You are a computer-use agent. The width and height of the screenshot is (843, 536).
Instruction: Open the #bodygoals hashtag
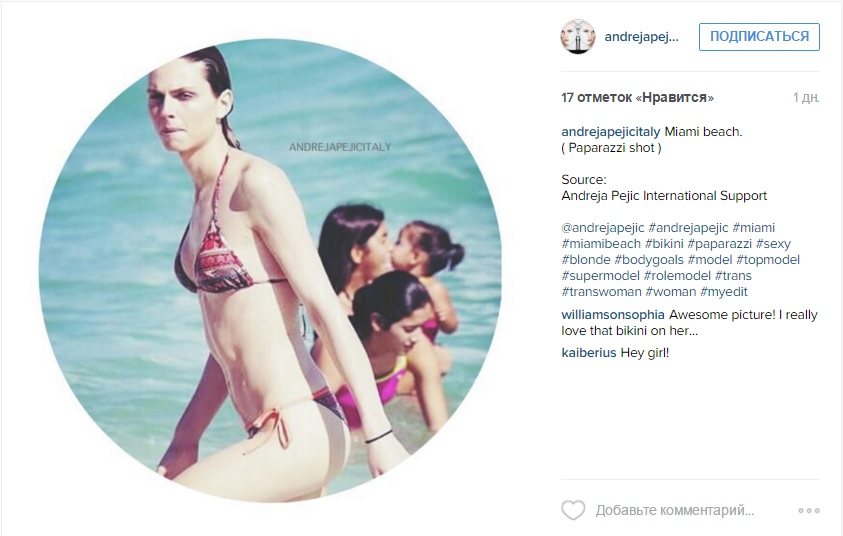(x=649, y=260)
